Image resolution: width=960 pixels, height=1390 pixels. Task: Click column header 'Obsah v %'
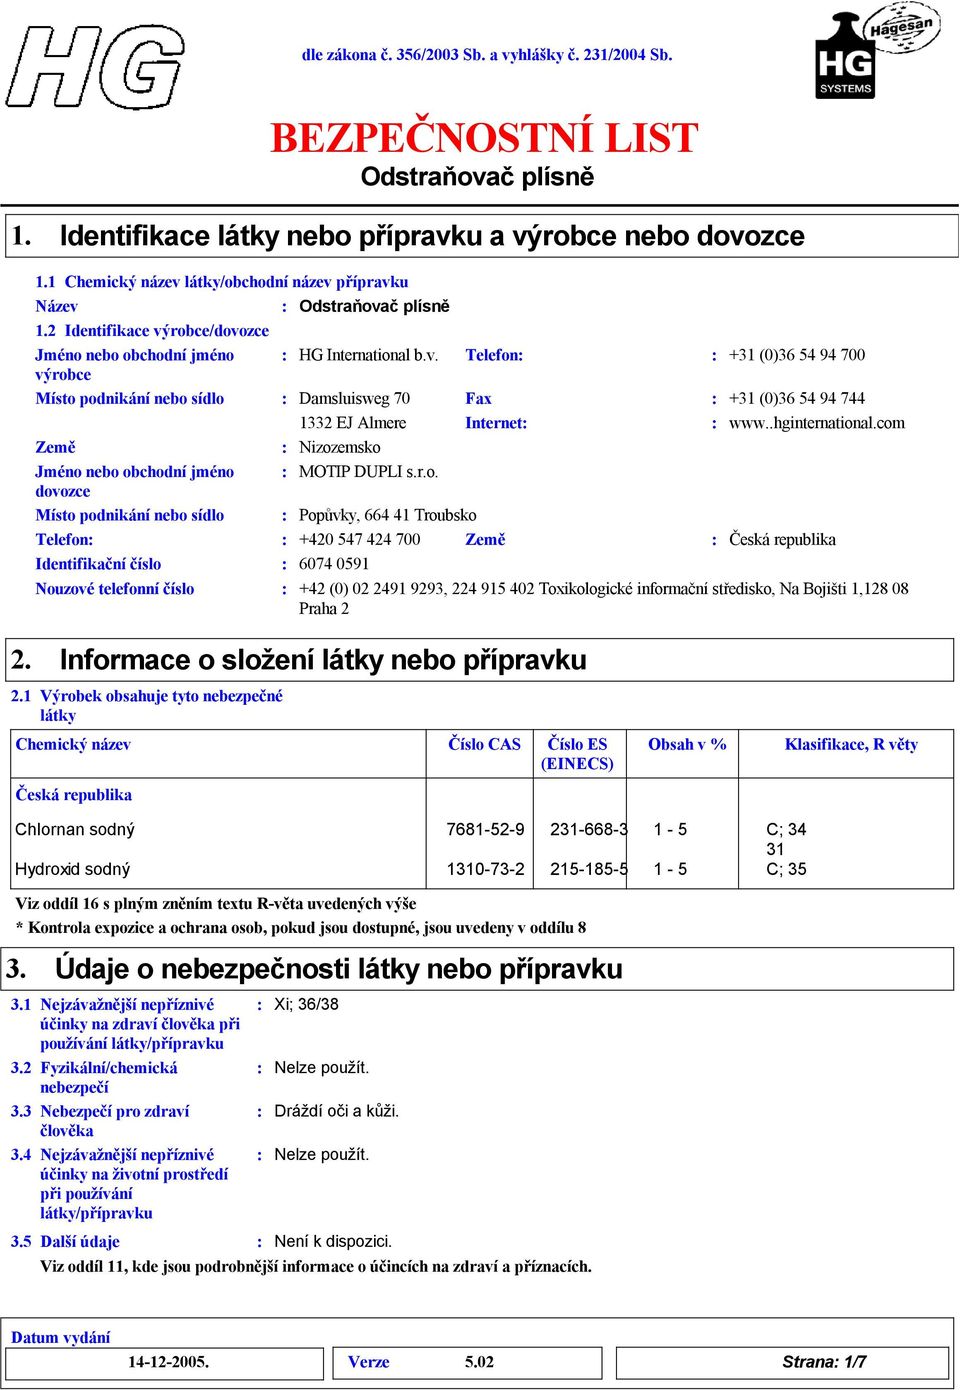point(687,745)
